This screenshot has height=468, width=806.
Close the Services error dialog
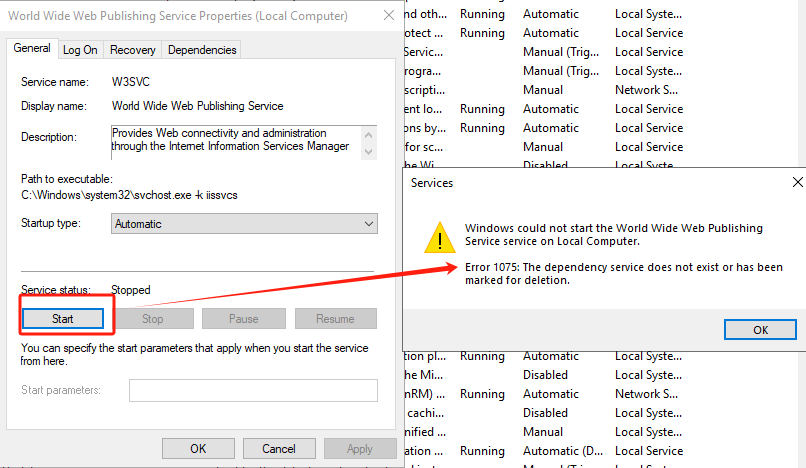(x=797, y=182)
